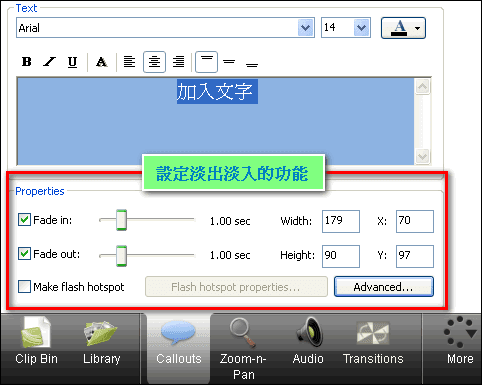
Task: Enable Make flash hotspot option
Action: [24, 287]
